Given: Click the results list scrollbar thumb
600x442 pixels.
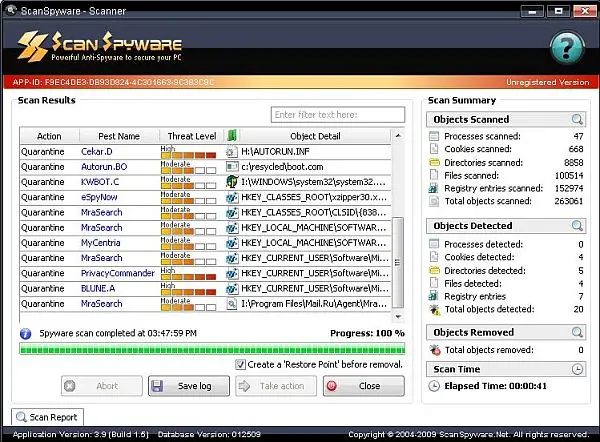Looking at the screenshot, I should click(x=398, y=263).
